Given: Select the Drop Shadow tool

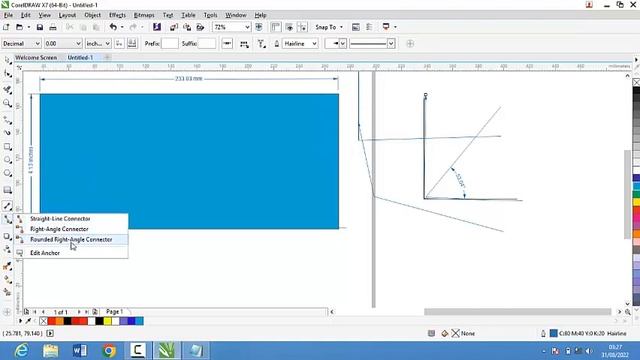Looking at the screenshot, I should coord(7,236).
